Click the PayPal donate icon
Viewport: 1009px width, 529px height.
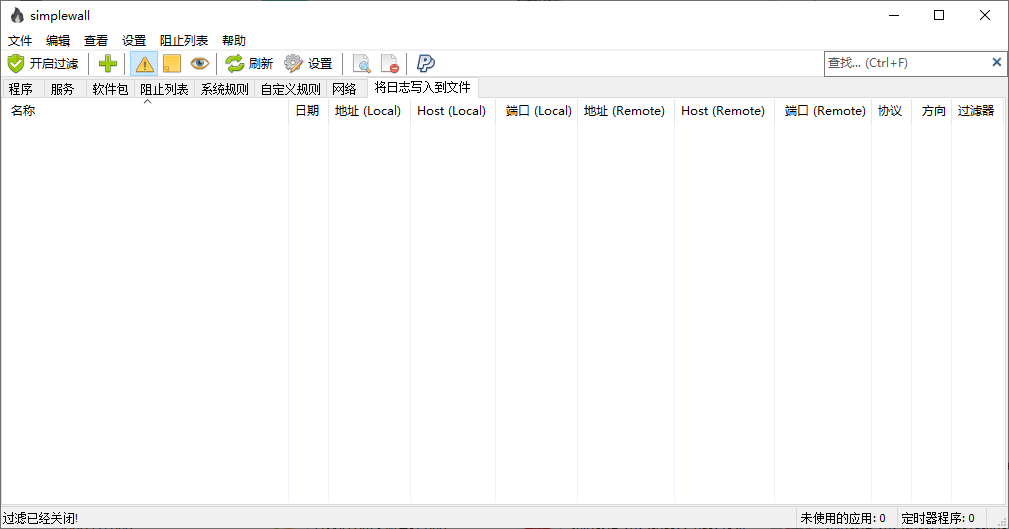click(426, 64)
